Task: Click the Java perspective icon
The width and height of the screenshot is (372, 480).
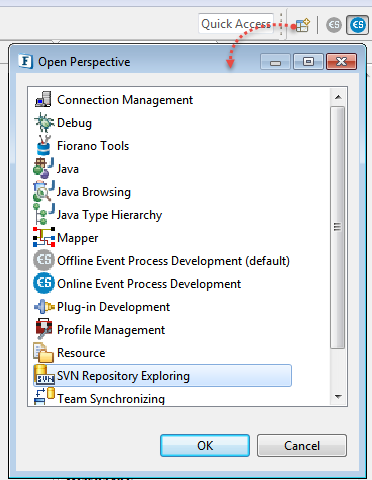Action: (43, 168)
